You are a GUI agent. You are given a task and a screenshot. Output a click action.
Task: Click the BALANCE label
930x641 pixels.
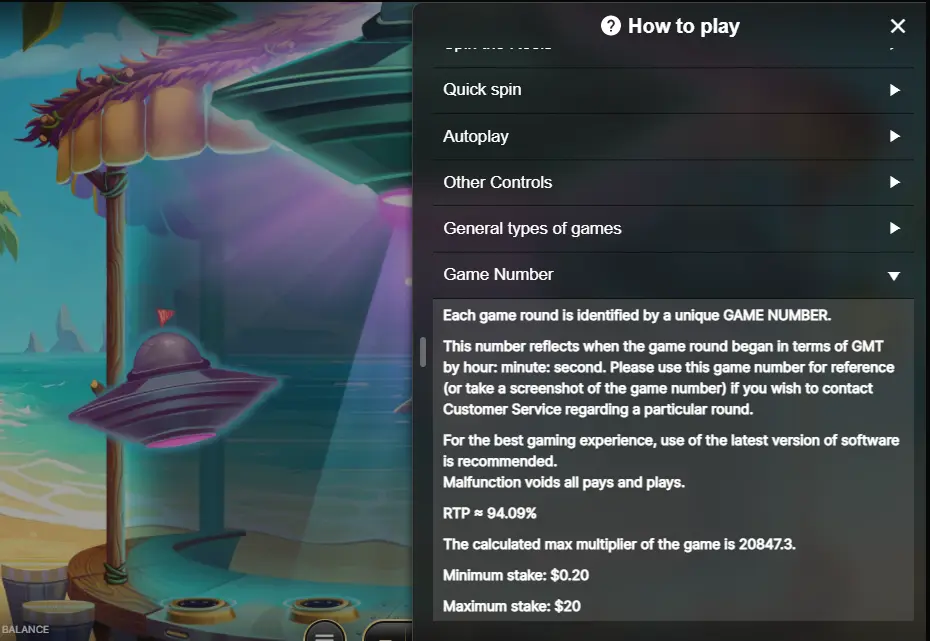[26, 629]
